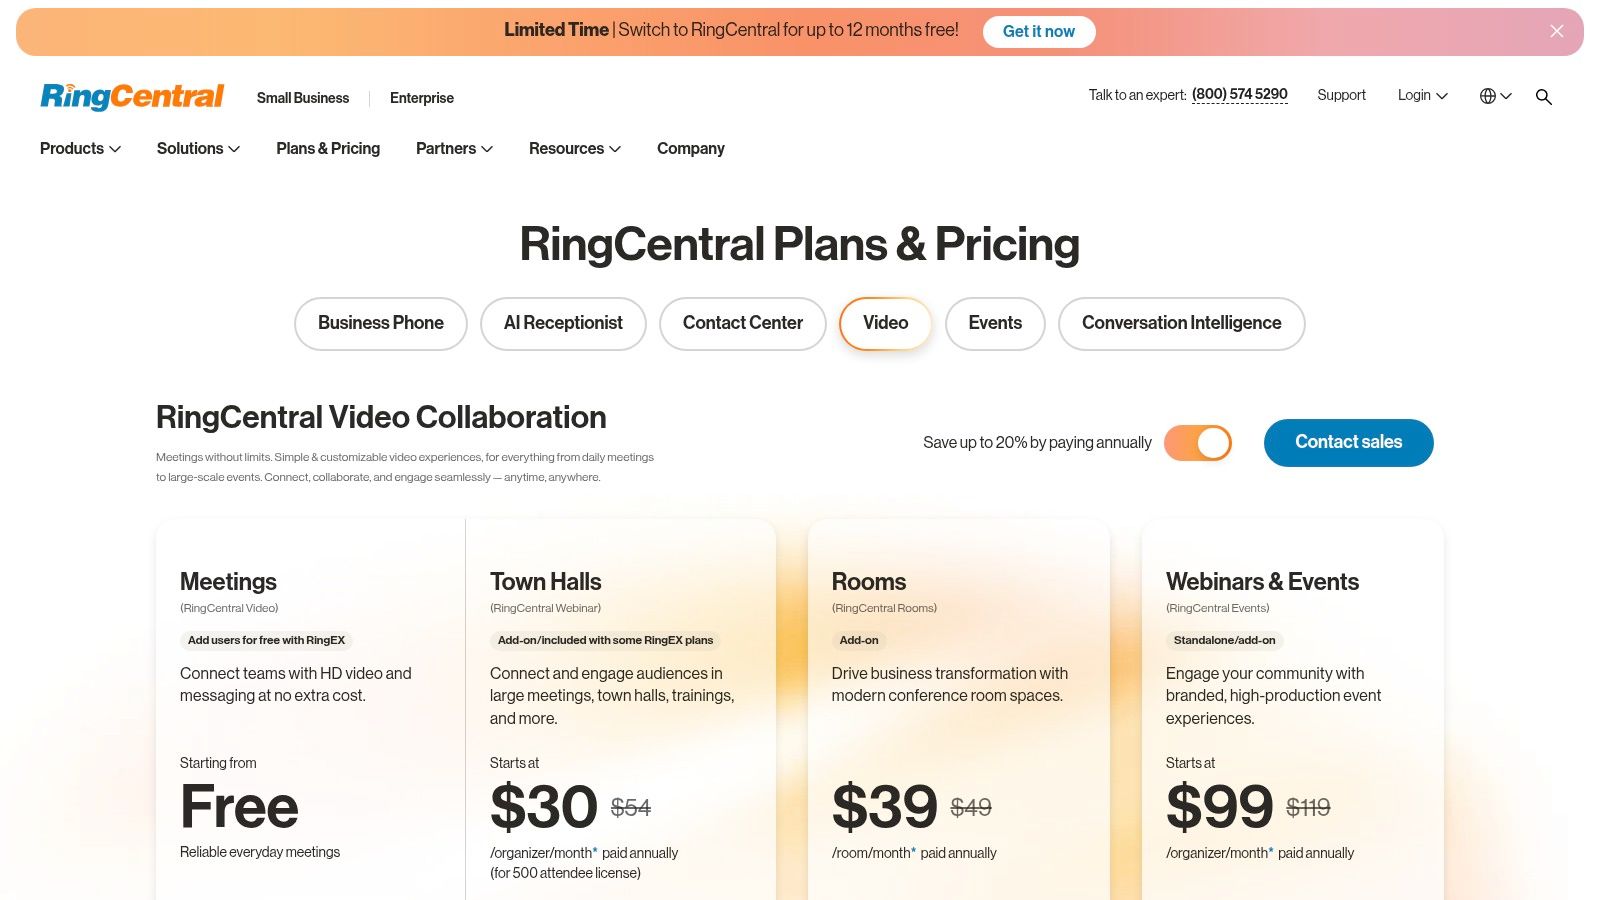The height and width of the screenshot is (900, 1600).
Task: View Conversation Intelligence plans
Action: point(1181,323)
